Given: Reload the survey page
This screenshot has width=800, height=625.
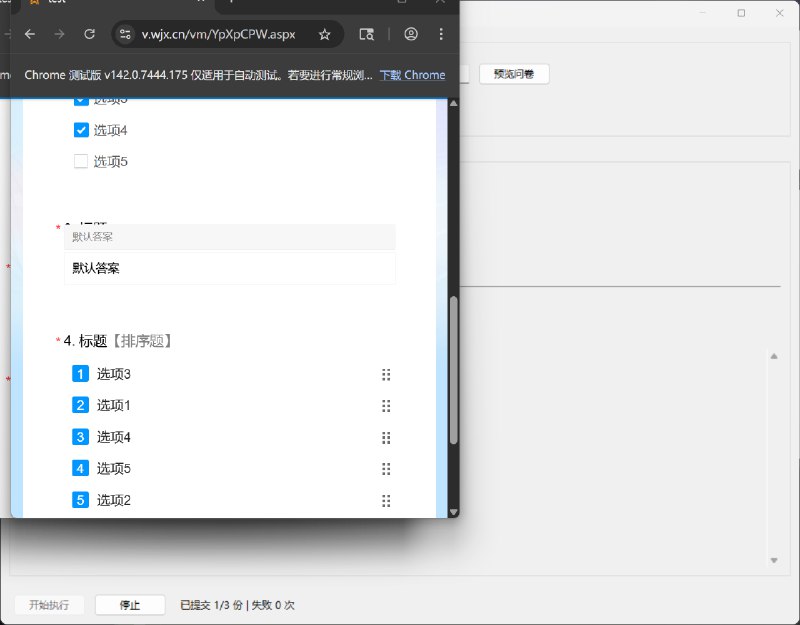Looking at the screenshot, I should [x=89, y=34].
